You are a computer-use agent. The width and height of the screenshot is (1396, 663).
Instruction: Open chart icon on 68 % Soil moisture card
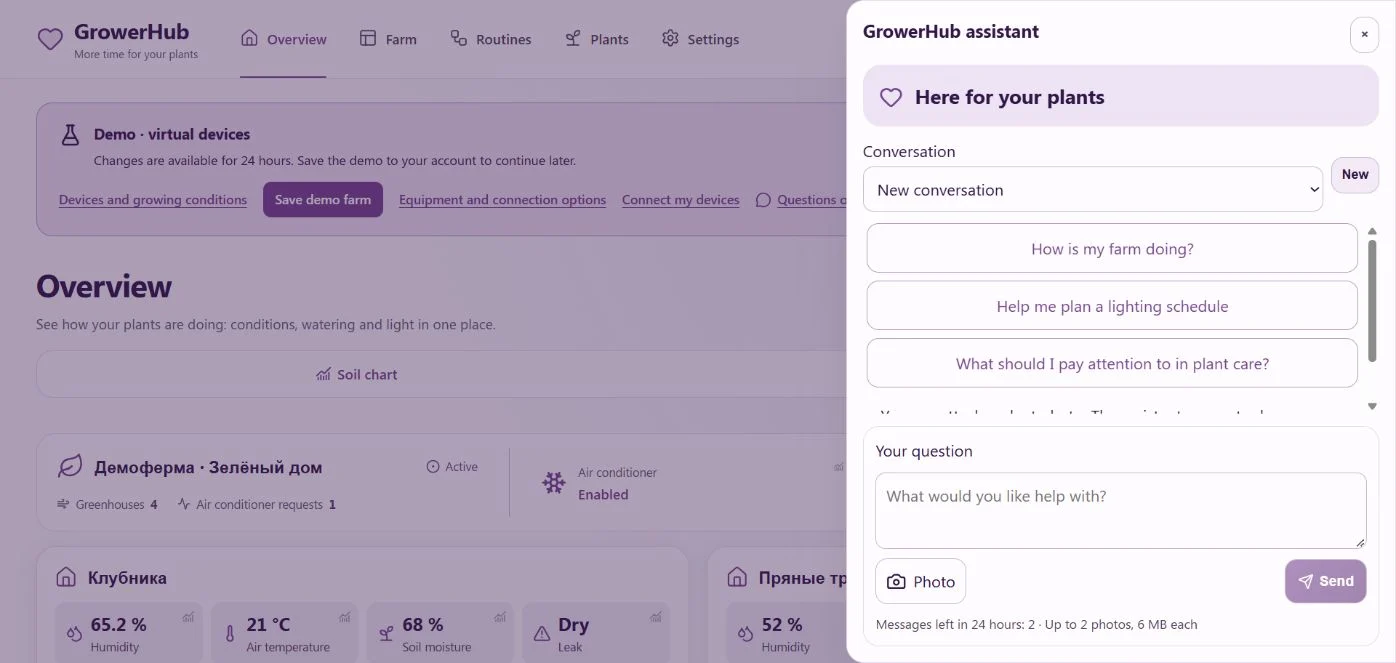pyautogui.click(x=500, y=617)
